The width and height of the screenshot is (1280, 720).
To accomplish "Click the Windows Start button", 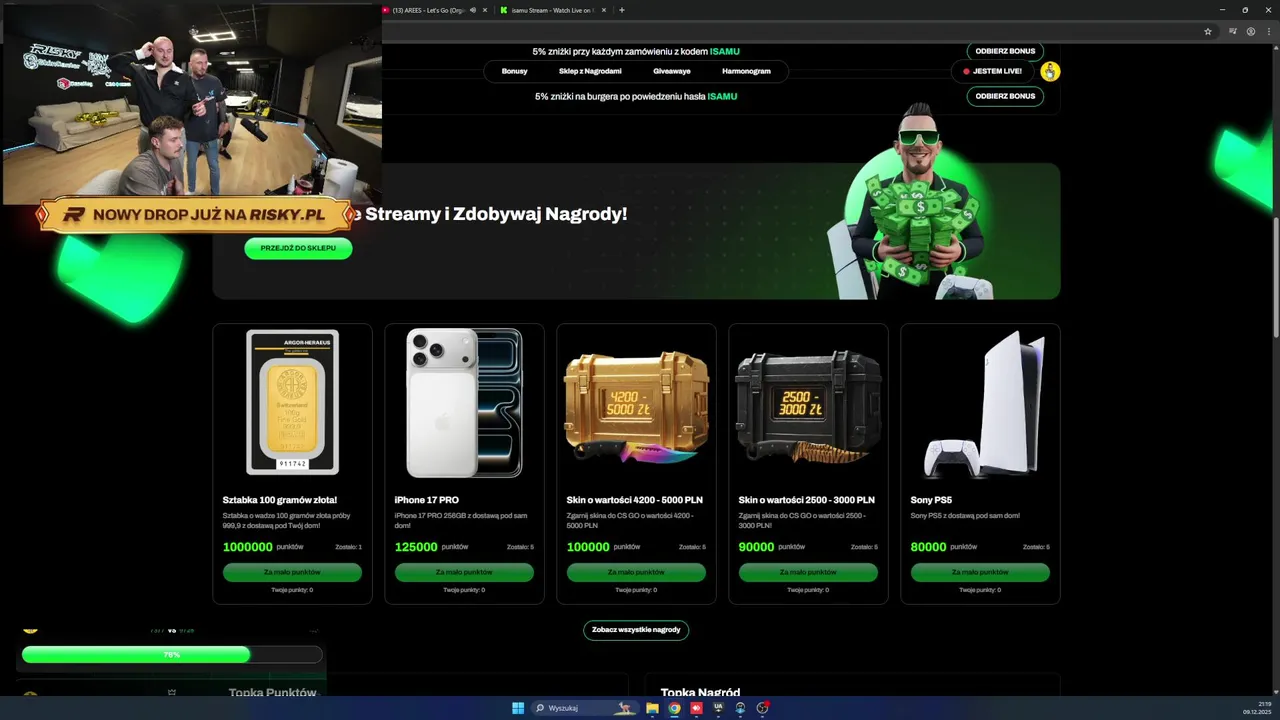I will 518,708.
